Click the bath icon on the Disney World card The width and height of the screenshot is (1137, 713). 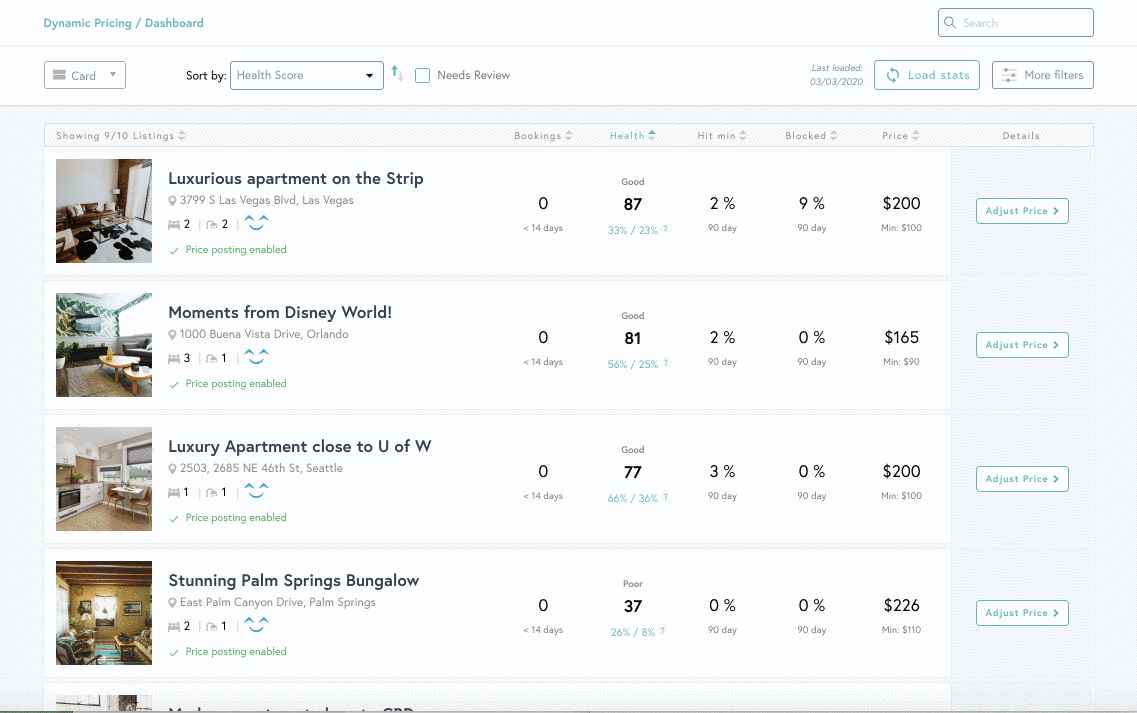(x=212, y=358)
